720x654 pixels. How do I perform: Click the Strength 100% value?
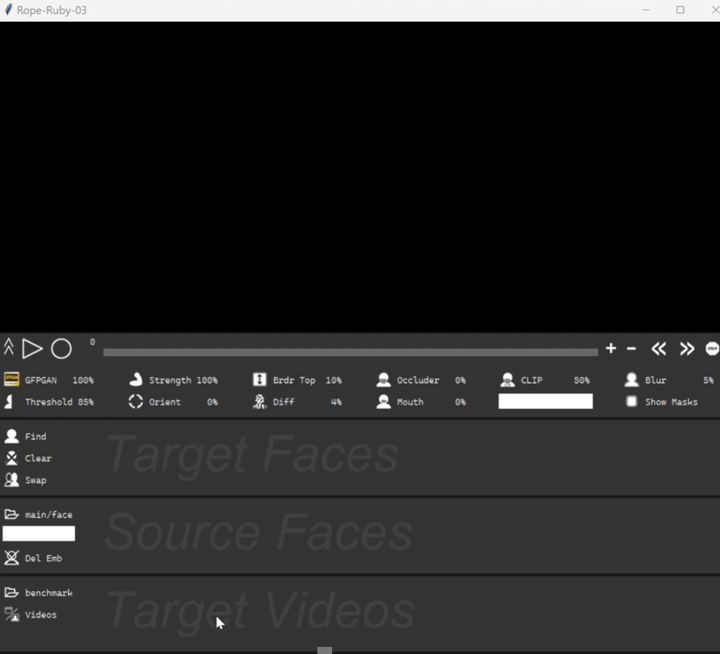click(207, 380)
